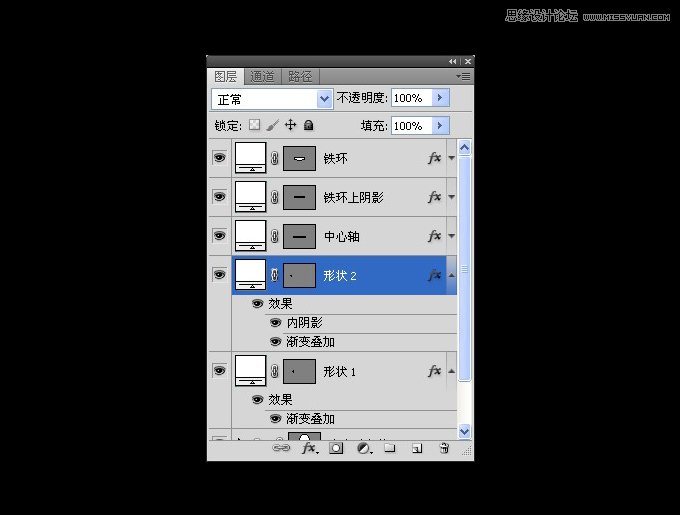680x515 pixels.
Task: Click the lock image pixels brush icon
Action: pyautogui.click(x=272, y=125)
